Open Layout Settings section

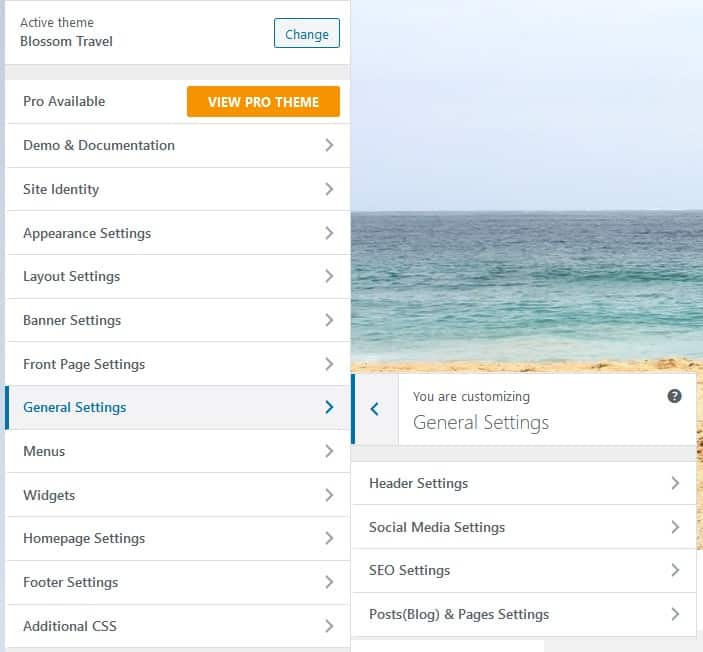(178, 276)
